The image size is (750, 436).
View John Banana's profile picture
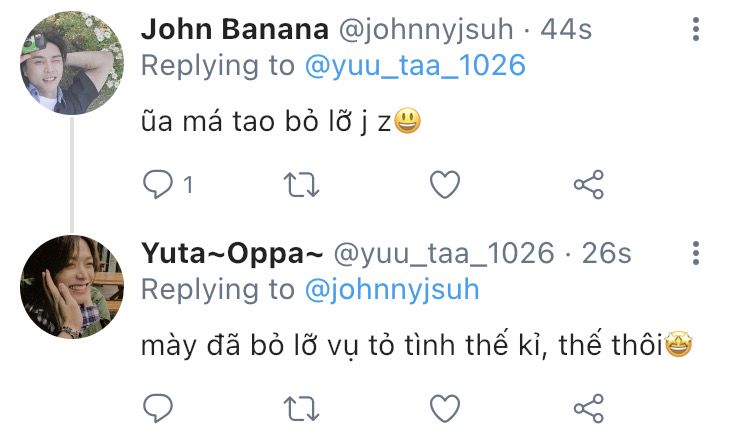72,63
